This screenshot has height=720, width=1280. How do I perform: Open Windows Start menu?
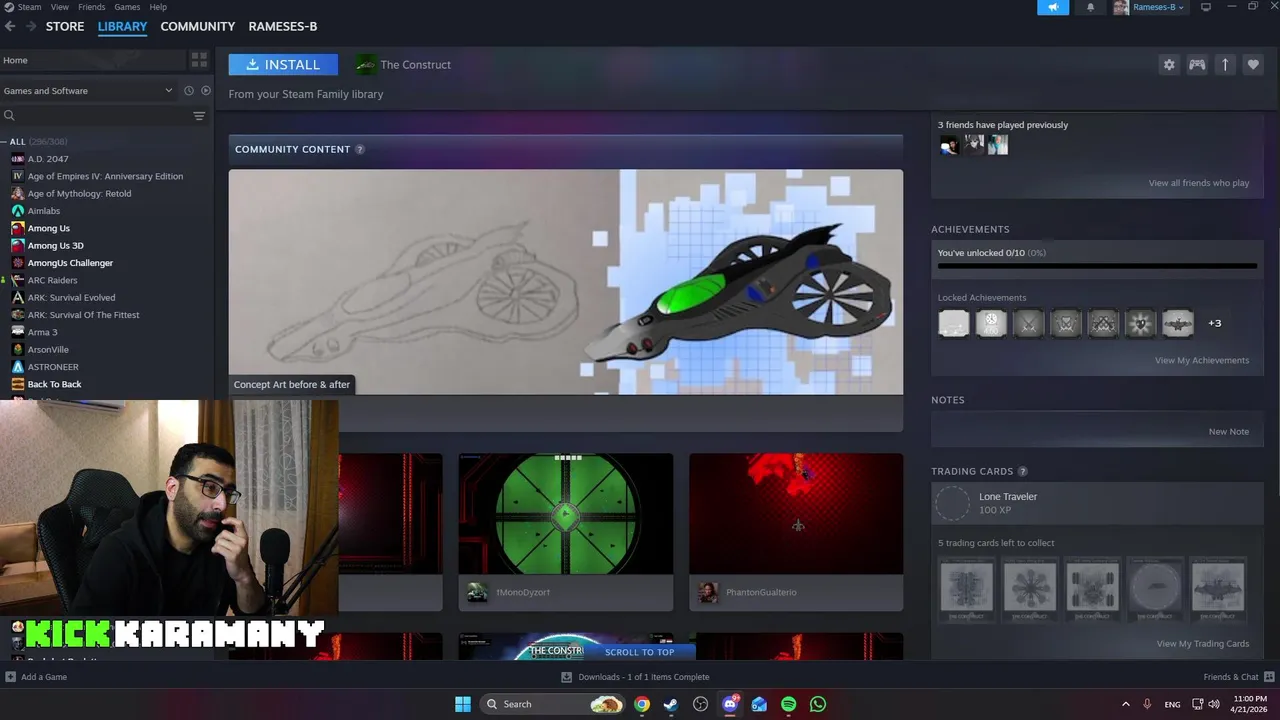pyautogui.click(x=463, y=704)
